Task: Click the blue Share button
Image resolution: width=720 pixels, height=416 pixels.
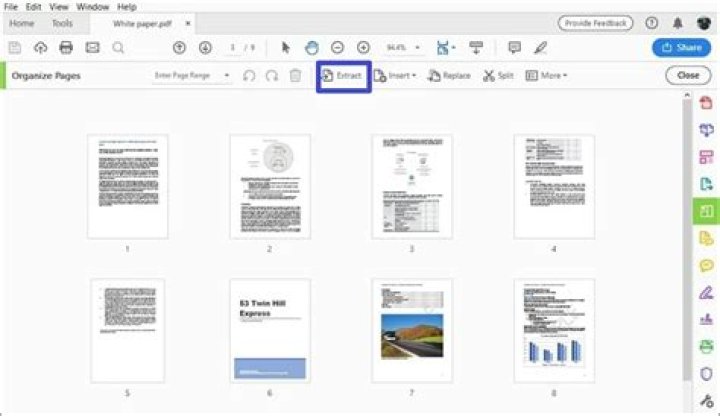Action: pyautogui.click(x=681, y=47)
